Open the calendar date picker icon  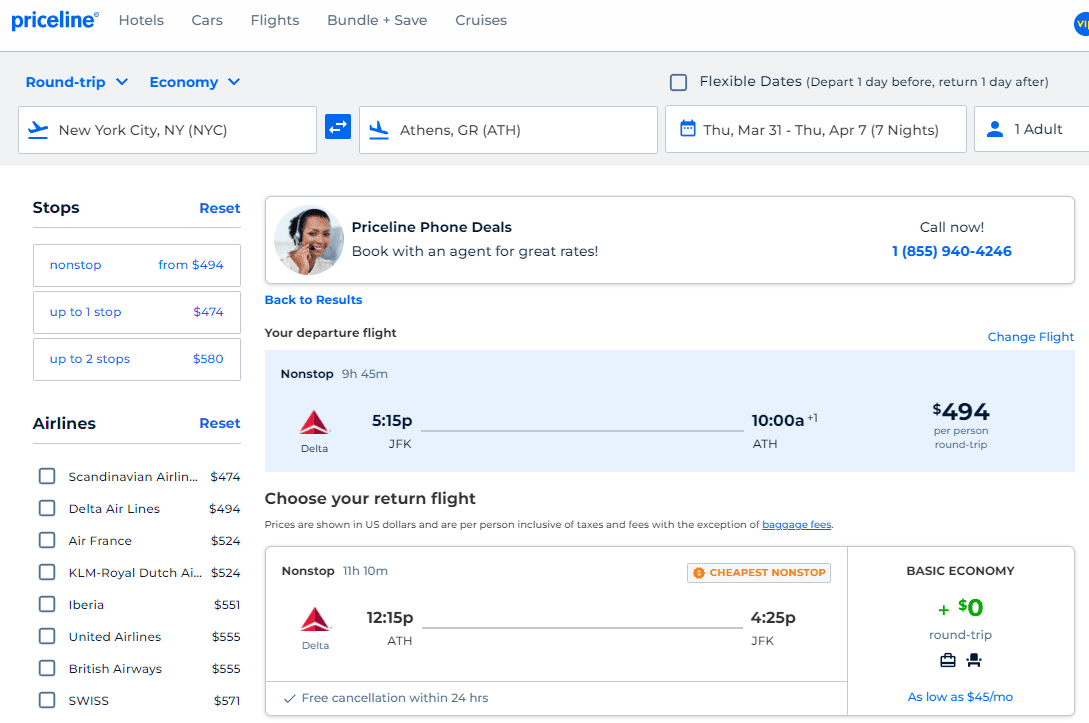(688, 128)
